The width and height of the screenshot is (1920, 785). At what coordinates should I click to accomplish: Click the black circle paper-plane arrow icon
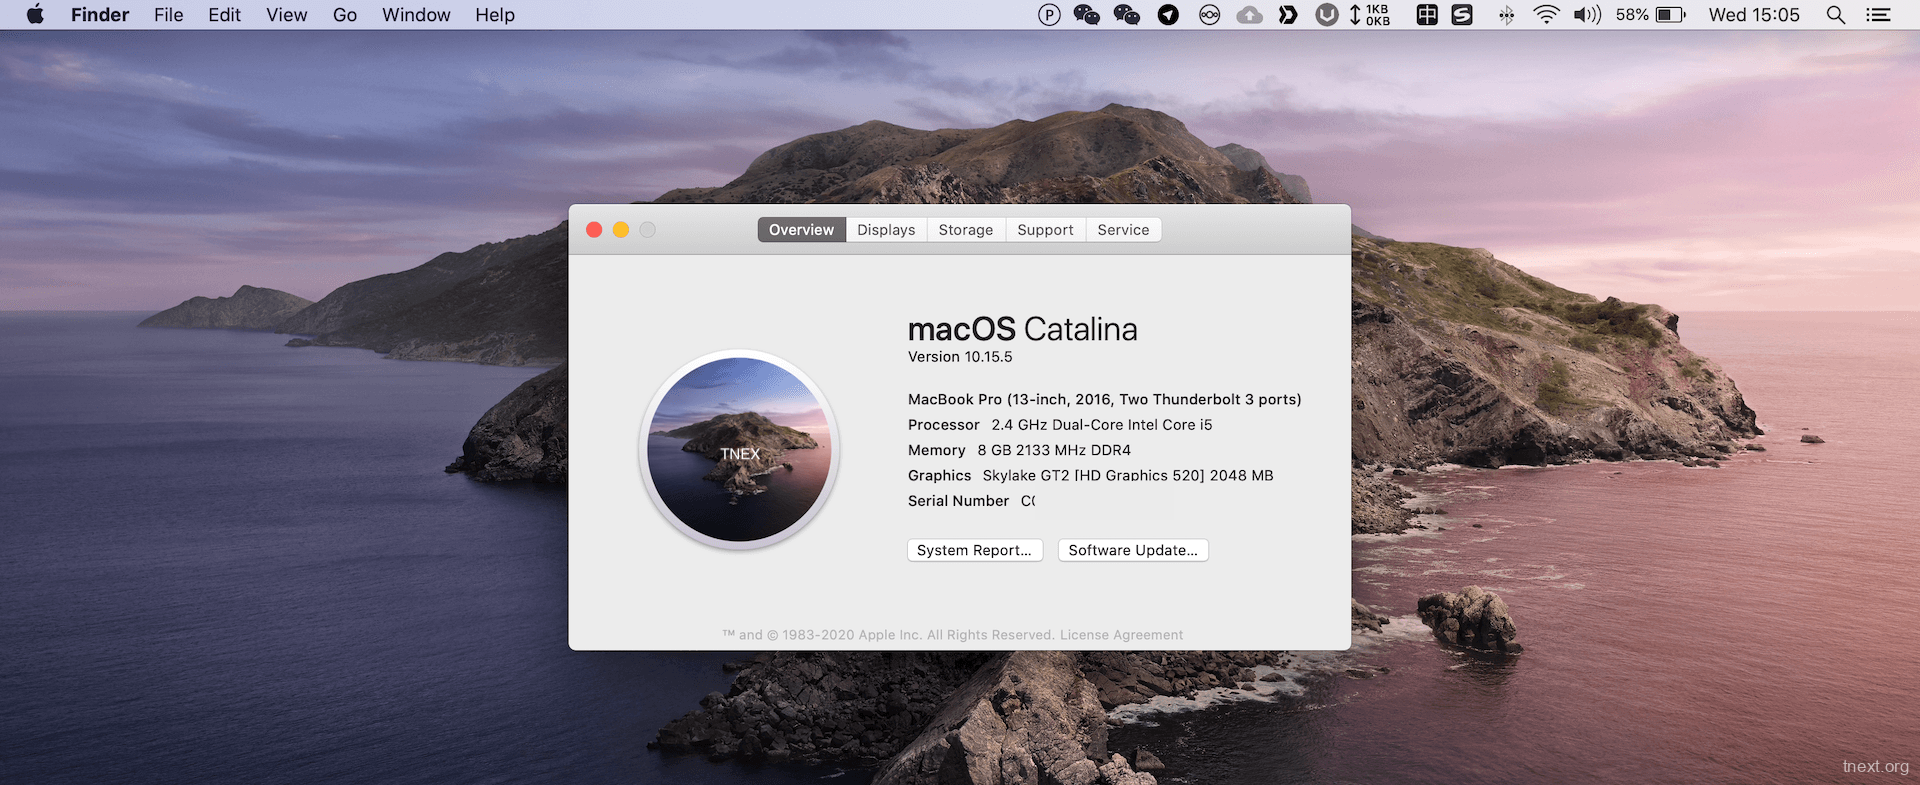pyautogui.click(x=1168, y=15)
